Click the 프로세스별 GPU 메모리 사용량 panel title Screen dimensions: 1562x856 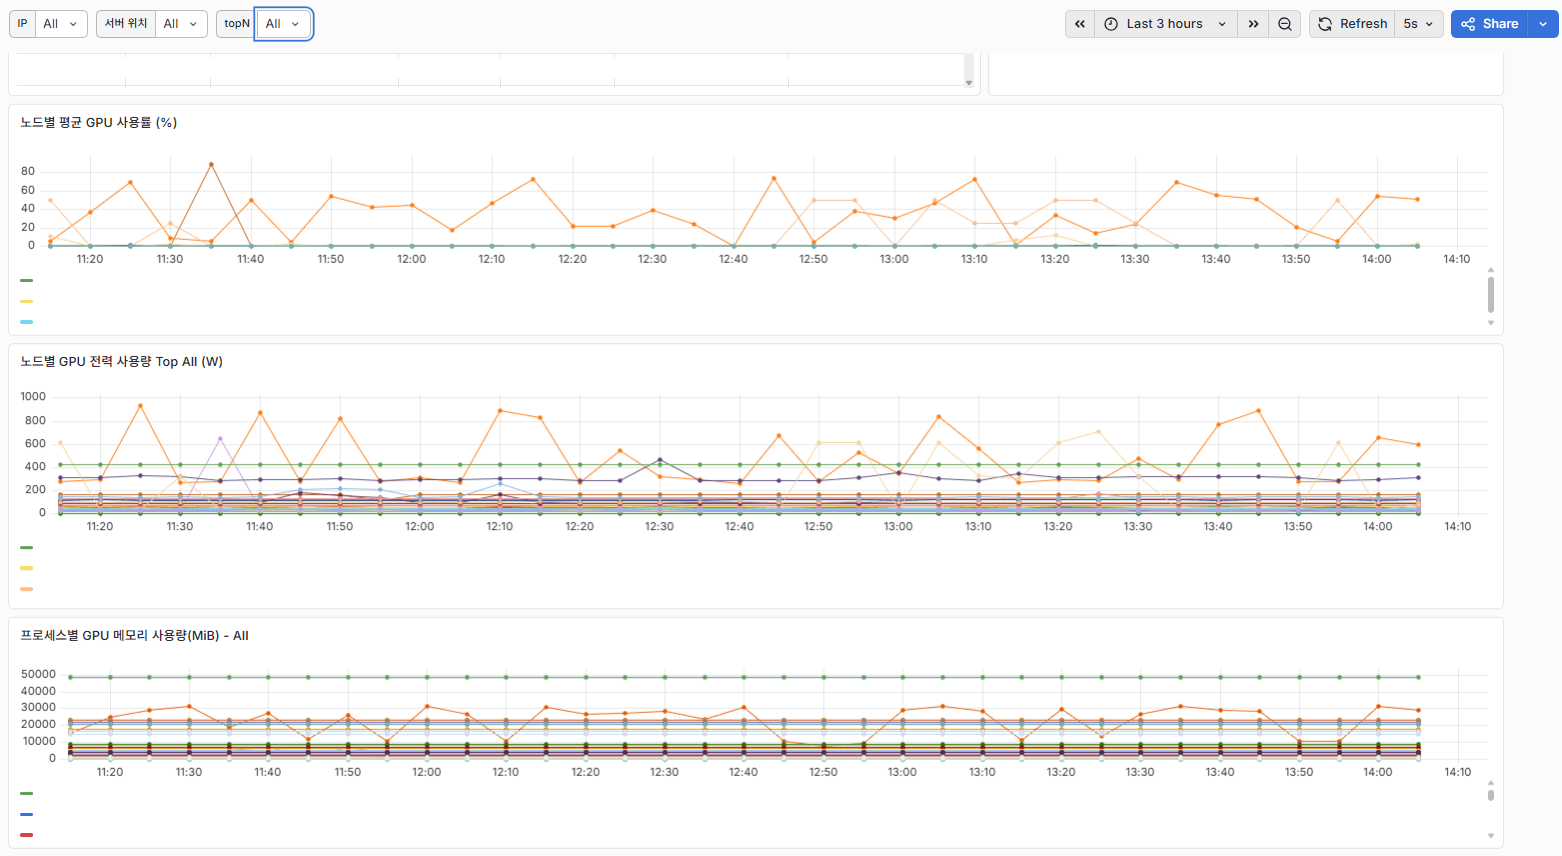pyautogui.click(x=134, y=635)
